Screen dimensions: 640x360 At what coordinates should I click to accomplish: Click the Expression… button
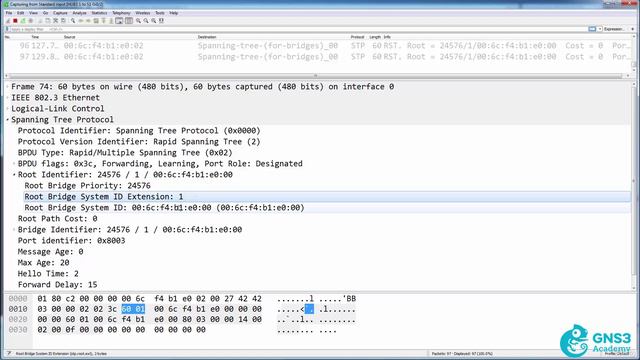pyautogui.click(x=613, y=29)
